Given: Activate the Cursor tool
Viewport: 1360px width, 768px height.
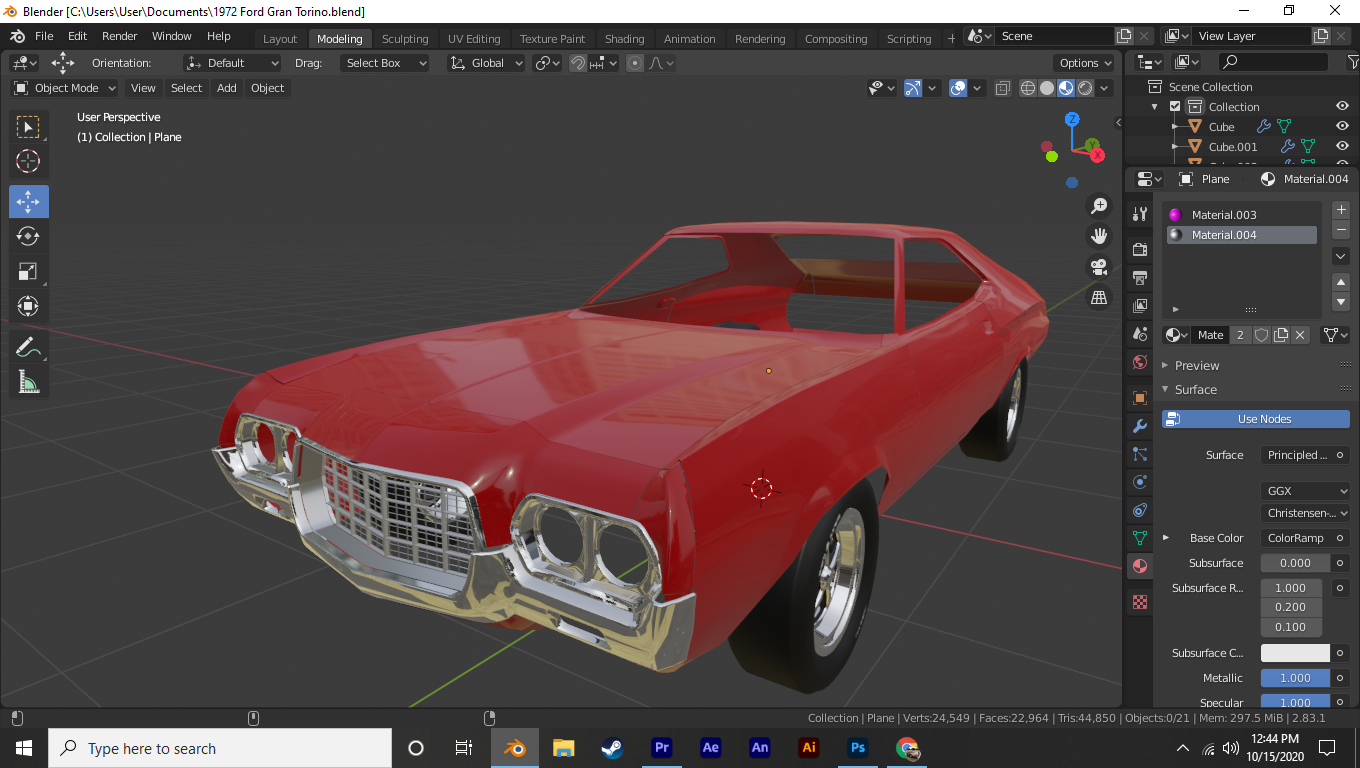Looking at the screenshot, I should click(28, 162).
